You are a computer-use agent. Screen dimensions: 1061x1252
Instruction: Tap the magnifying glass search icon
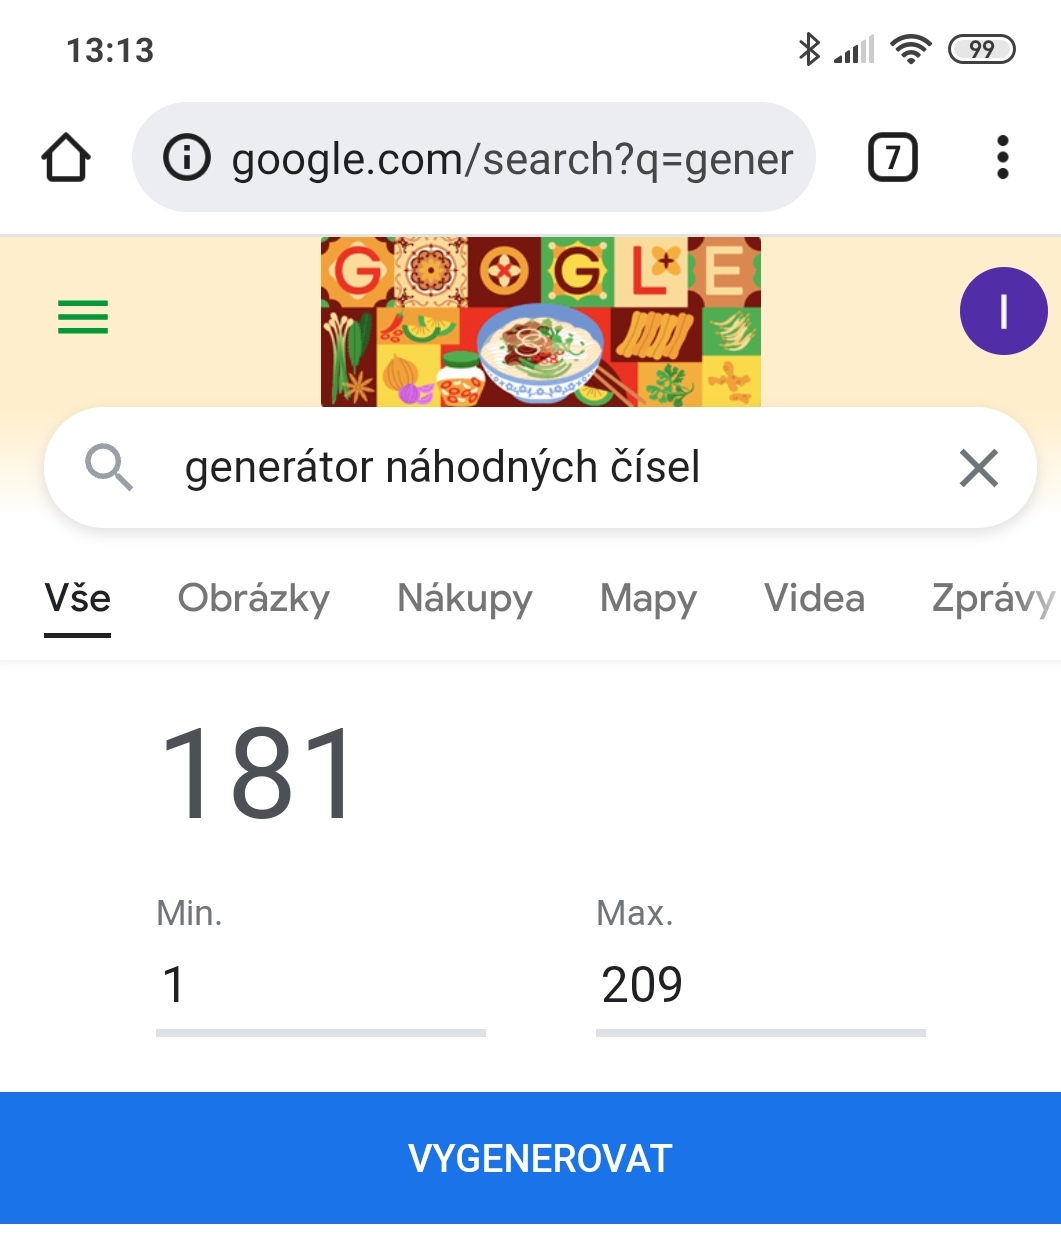(x=108, y=467)
